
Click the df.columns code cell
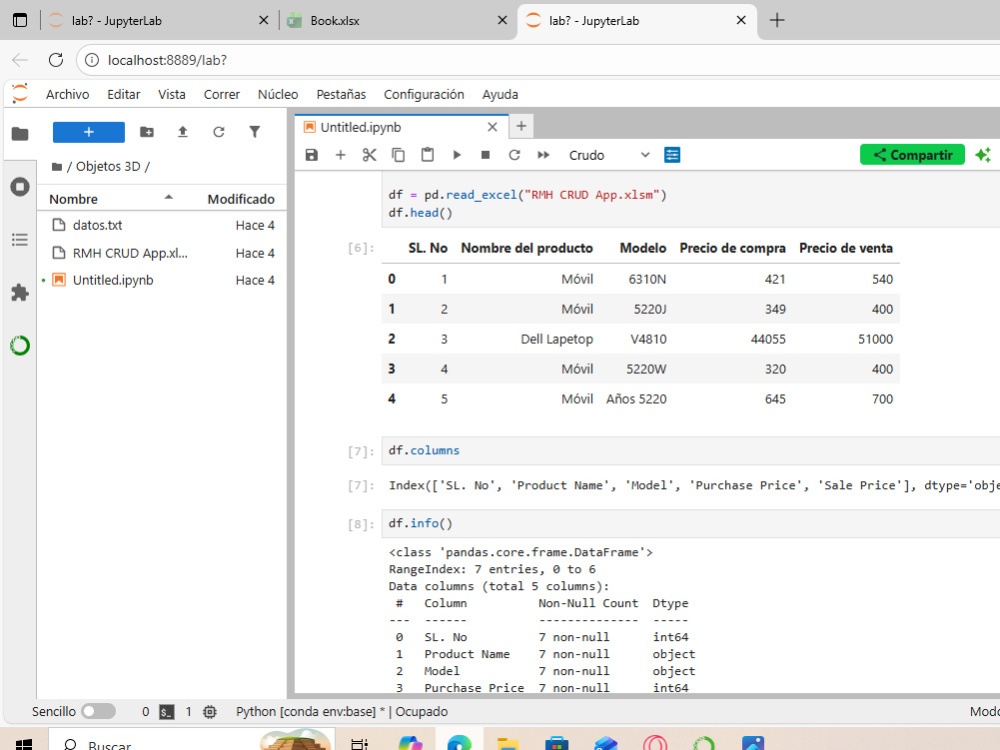(x=691, y=450)
